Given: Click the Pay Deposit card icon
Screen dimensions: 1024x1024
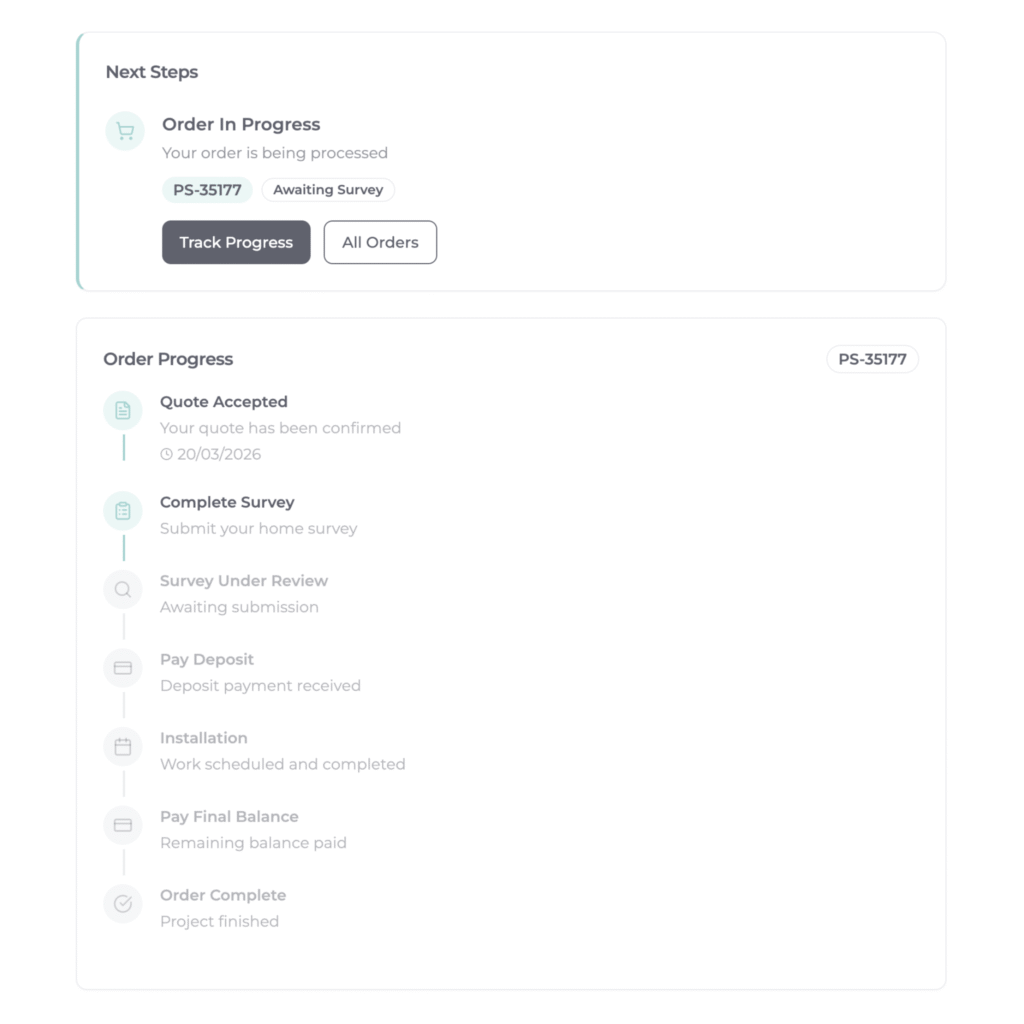Looking at the screenshot, I should pos(123,668).
